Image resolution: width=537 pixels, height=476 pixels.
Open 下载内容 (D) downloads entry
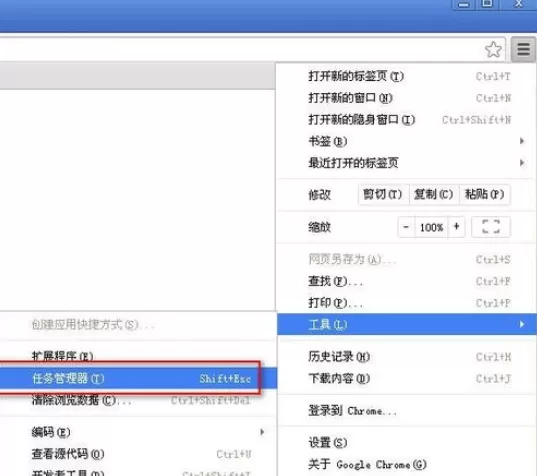(406, 378)
